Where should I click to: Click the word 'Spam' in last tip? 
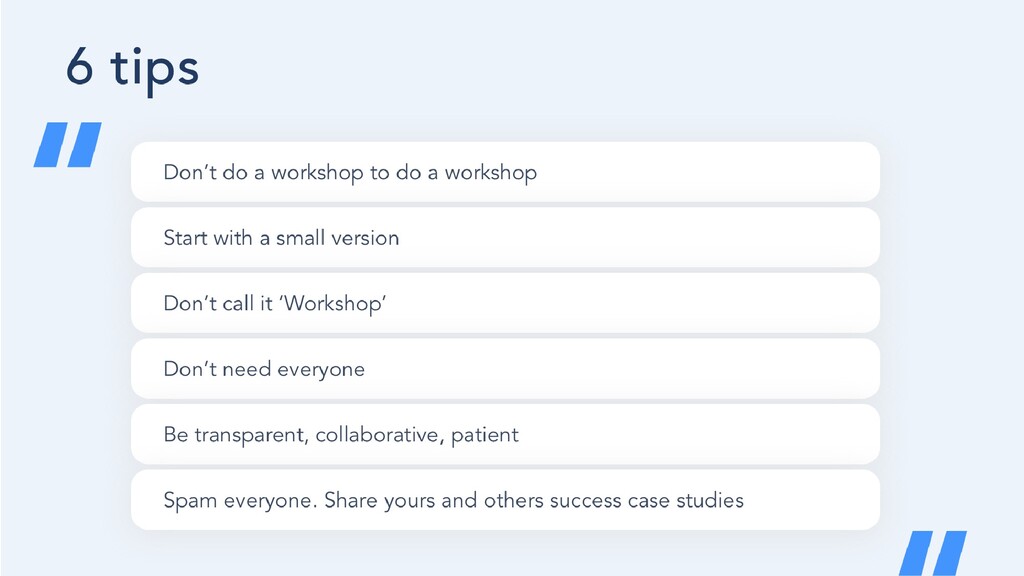(x=190, y=501)
